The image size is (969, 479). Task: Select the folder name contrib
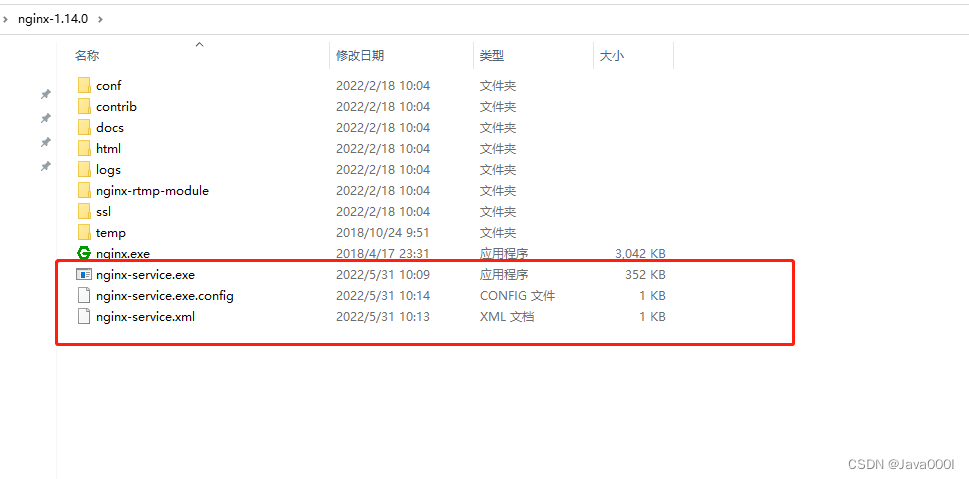(x=117, y=106)
